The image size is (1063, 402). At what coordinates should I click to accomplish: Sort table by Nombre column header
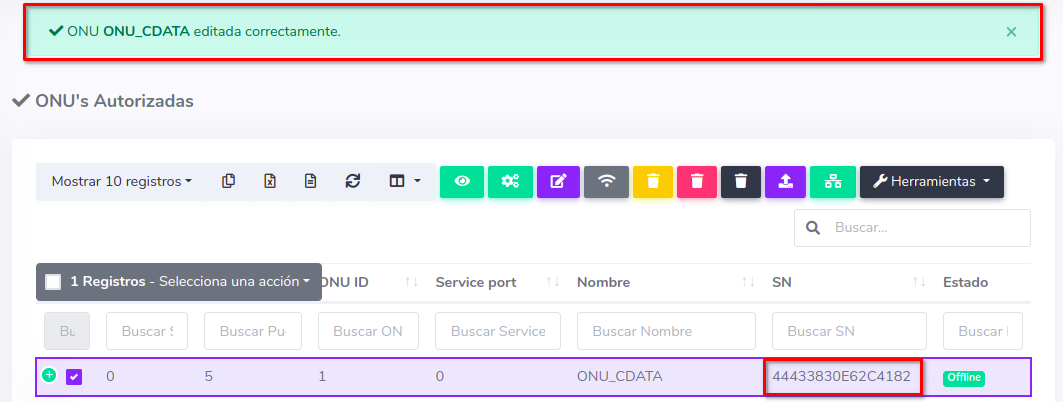tap(603, 282)
